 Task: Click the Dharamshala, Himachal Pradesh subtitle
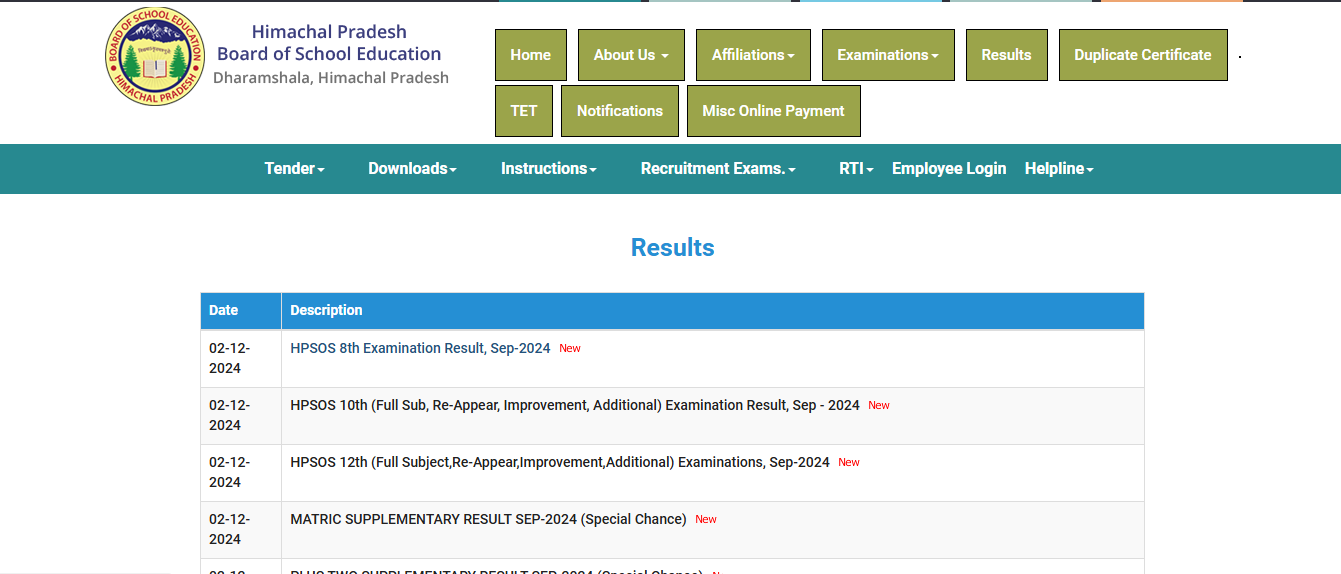coord(331,78)
